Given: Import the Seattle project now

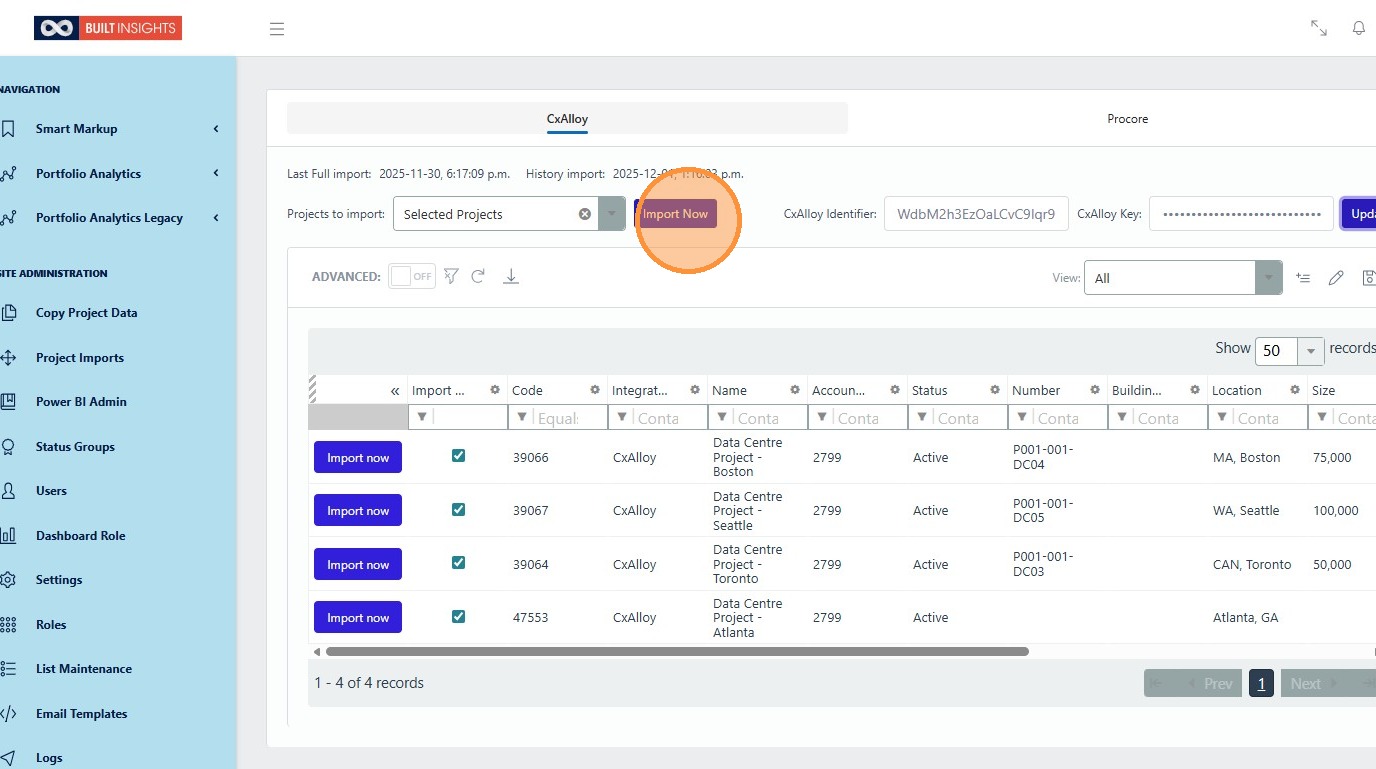Looking at the screenshot, I should click(358, 510).
